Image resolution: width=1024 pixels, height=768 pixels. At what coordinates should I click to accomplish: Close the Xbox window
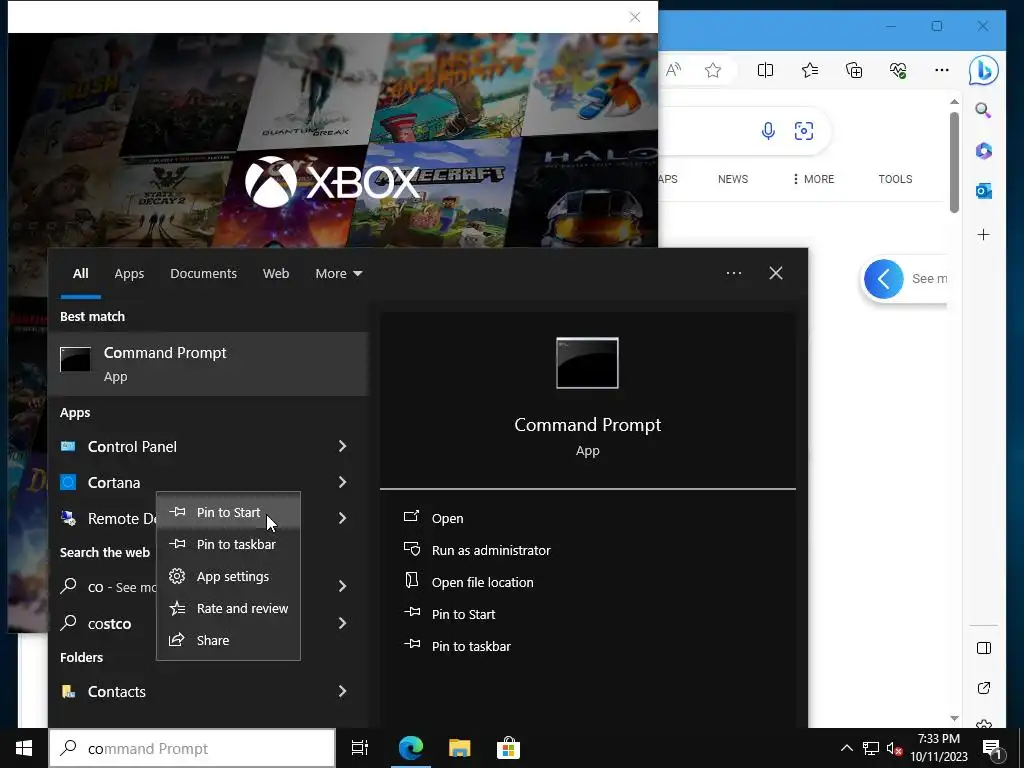click(x=635, y=17)
